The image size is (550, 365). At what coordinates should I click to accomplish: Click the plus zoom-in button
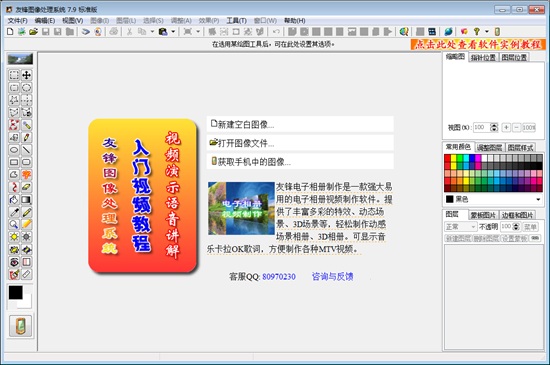(x=506, y=128)
